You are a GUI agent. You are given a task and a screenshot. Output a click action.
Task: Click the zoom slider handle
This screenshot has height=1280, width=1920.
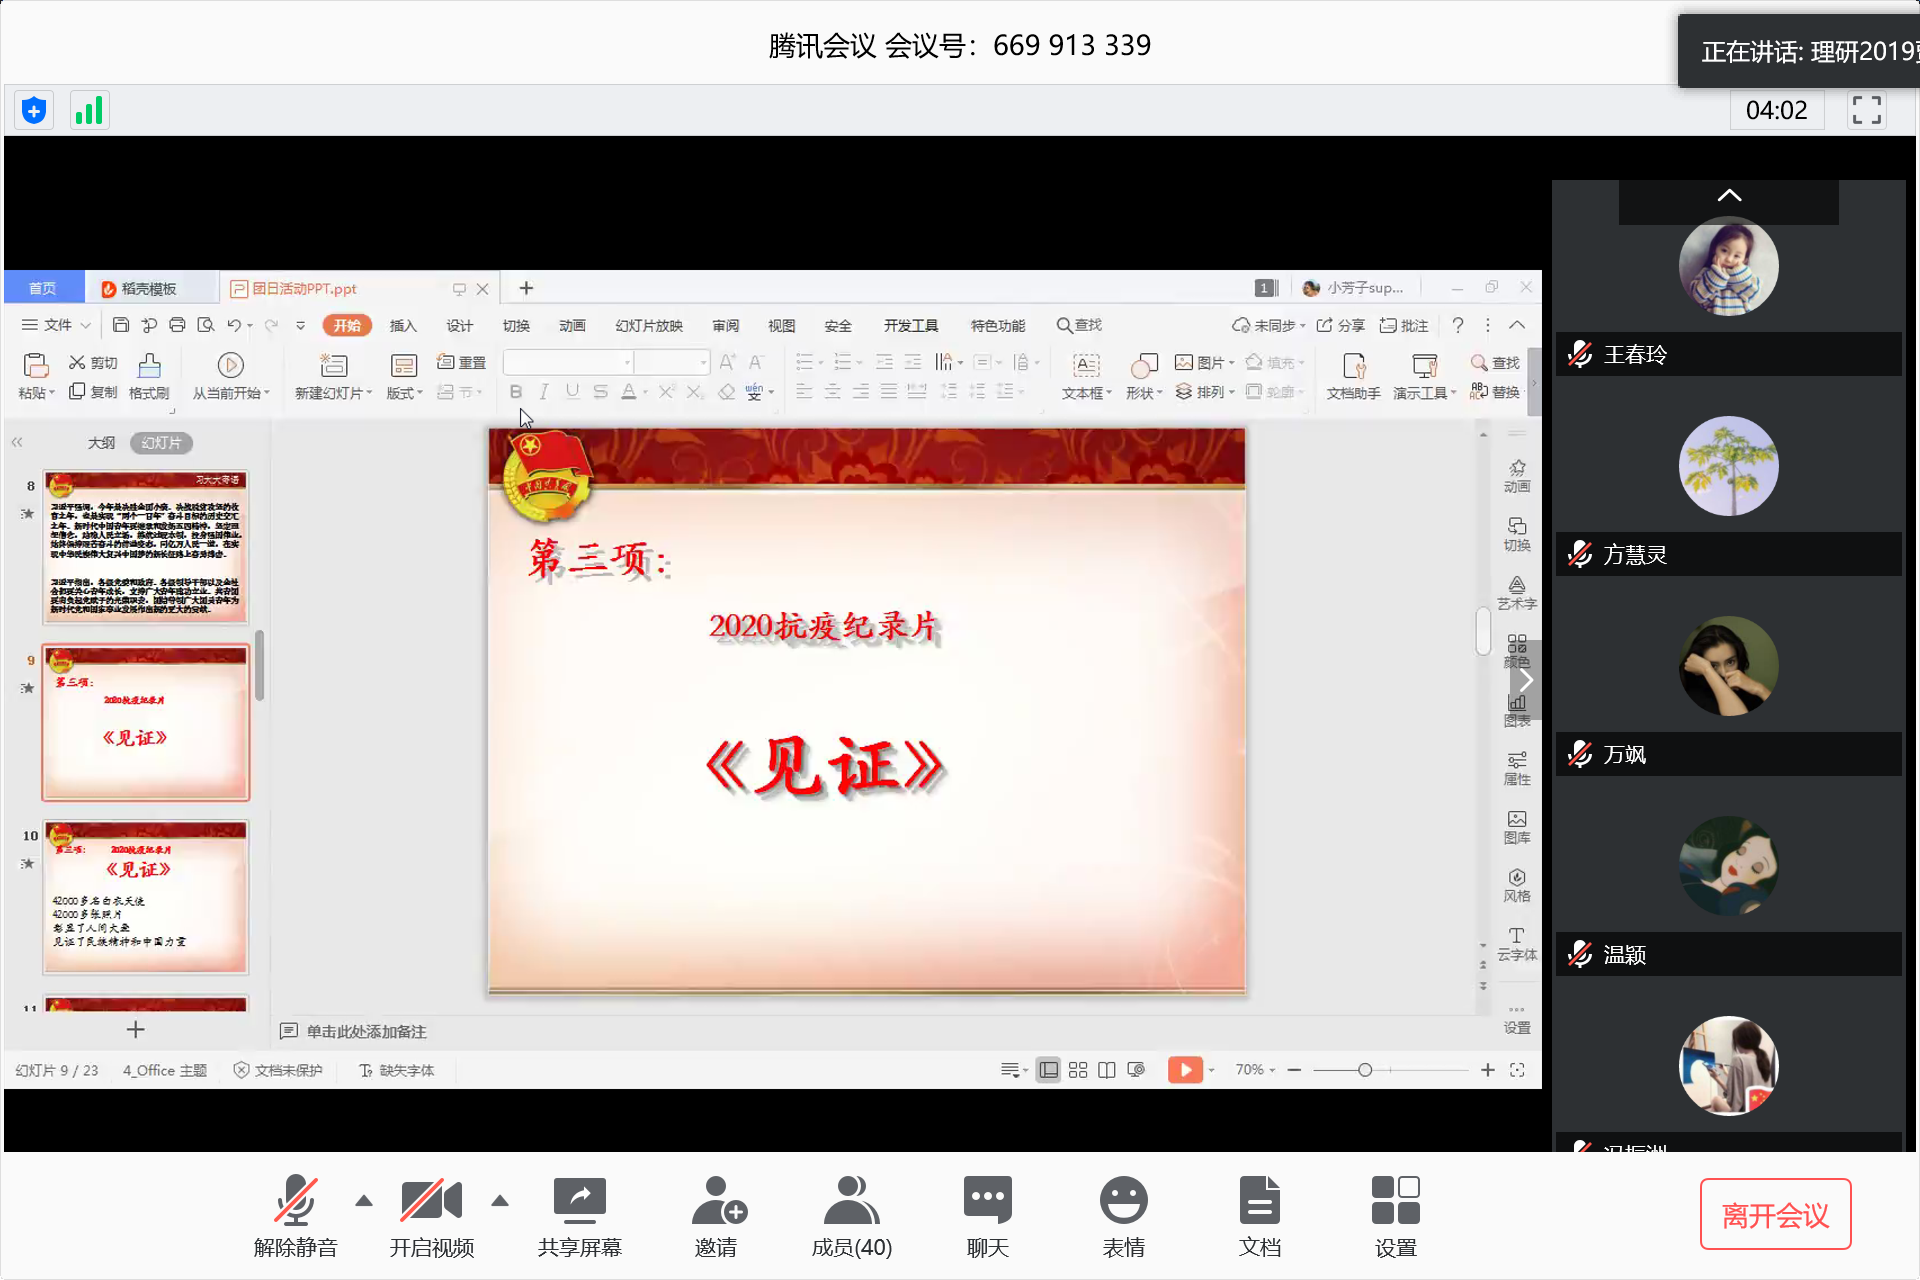(x=1365, y=1070)
